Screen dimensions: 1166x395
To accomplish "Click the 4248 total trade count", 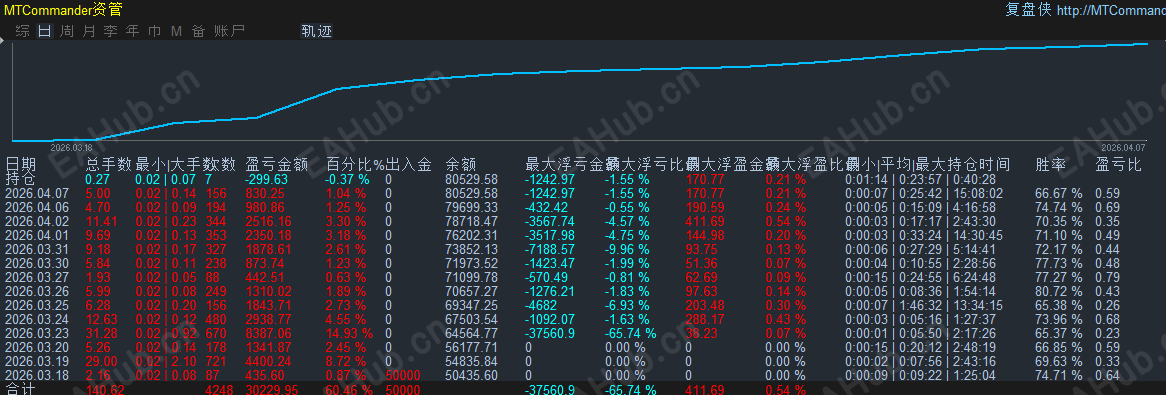I will 219,389.
